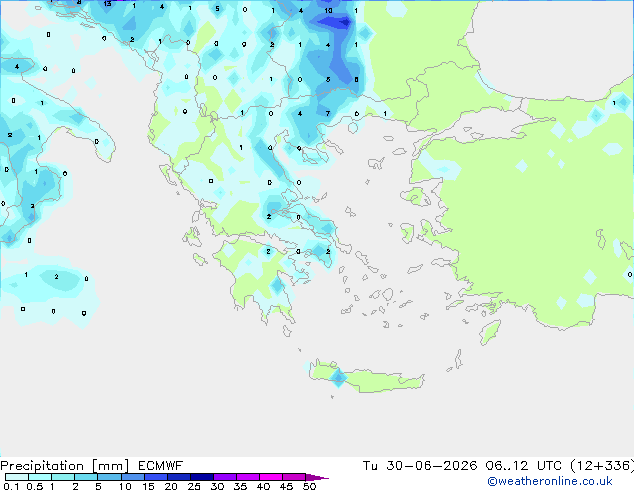Viewport: 634px width, 490px height.
Task: Click the 40–45 mm magenta legend box
Action: (x=271, y=477)
